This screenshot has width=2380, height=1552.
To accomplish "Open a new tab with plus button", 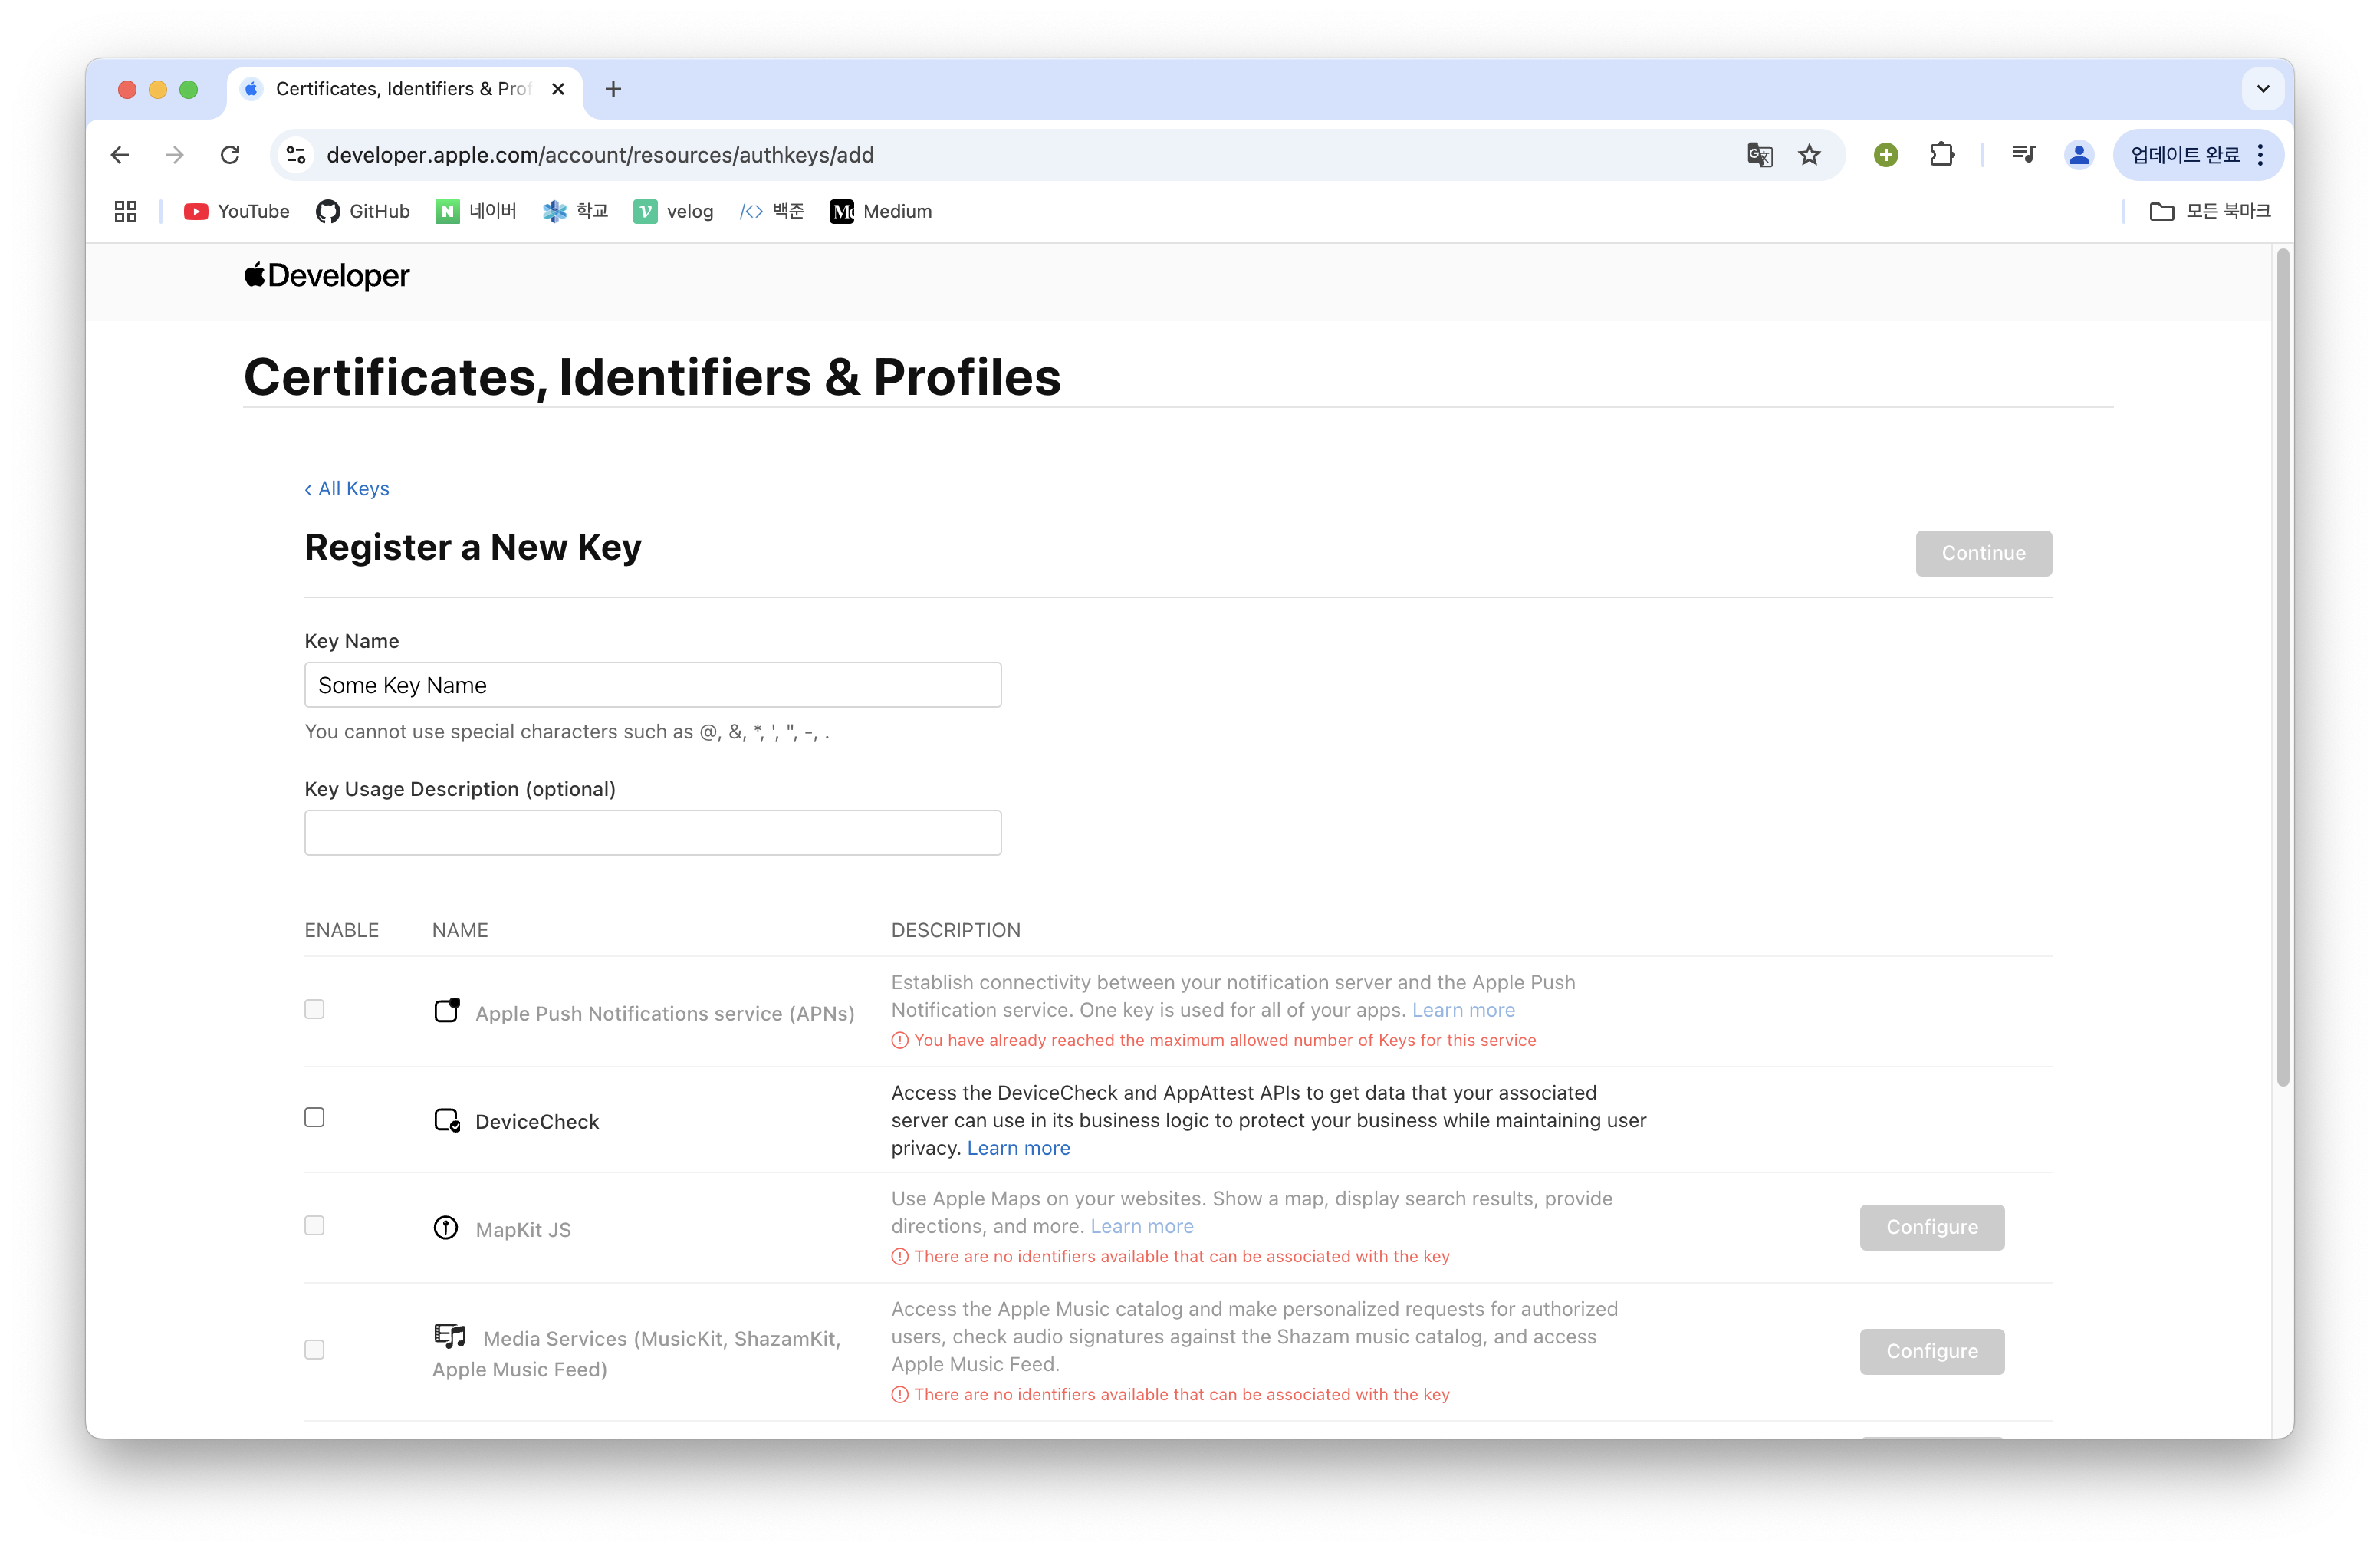I will [x=613, y=89].
